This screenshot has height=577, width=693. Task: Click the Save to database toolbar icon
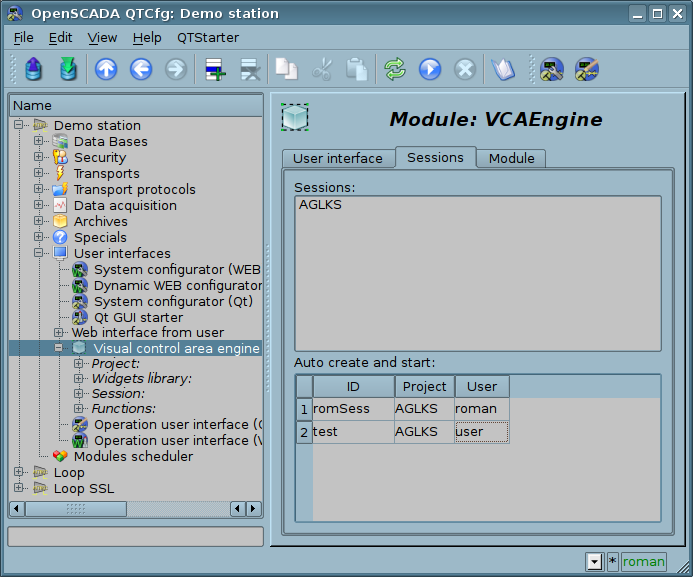(x=68, y=69)
